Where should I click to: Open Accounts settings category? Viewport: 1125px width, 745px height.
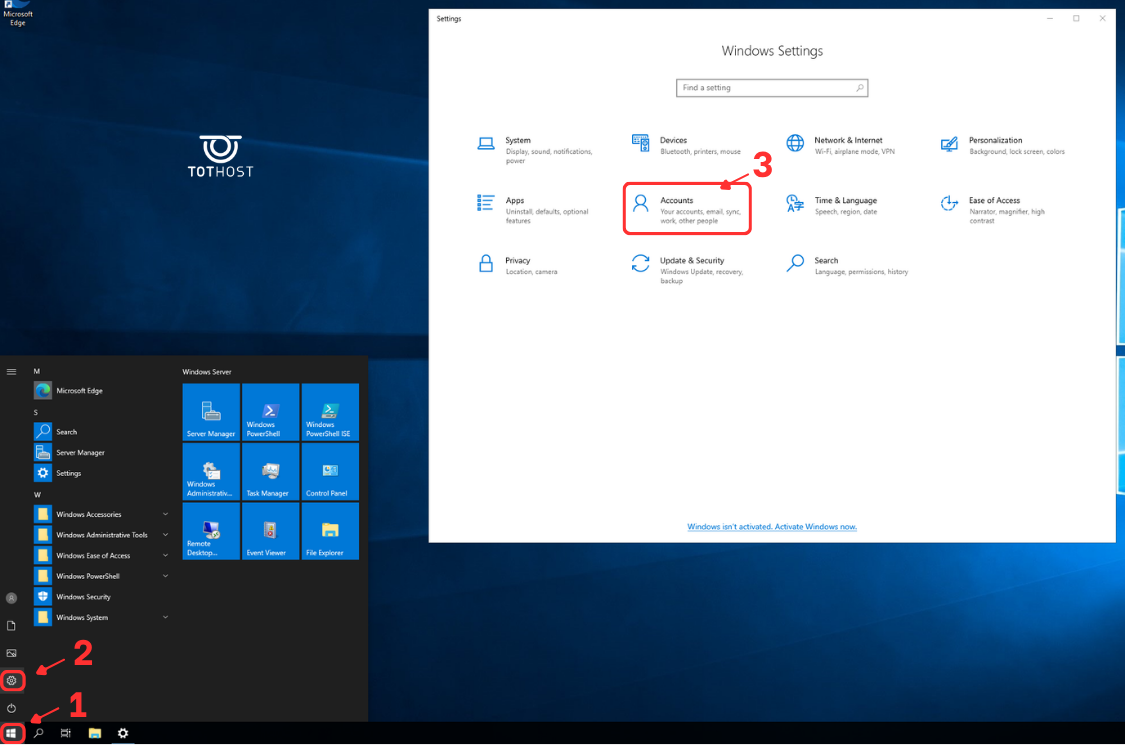click(x=687, y=209)
